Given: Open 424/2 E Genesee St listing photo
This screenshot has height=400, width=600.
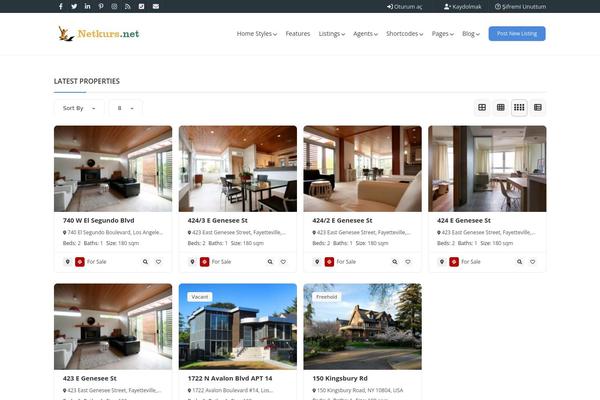Looking at the screenshot, I should click(362, 168).
